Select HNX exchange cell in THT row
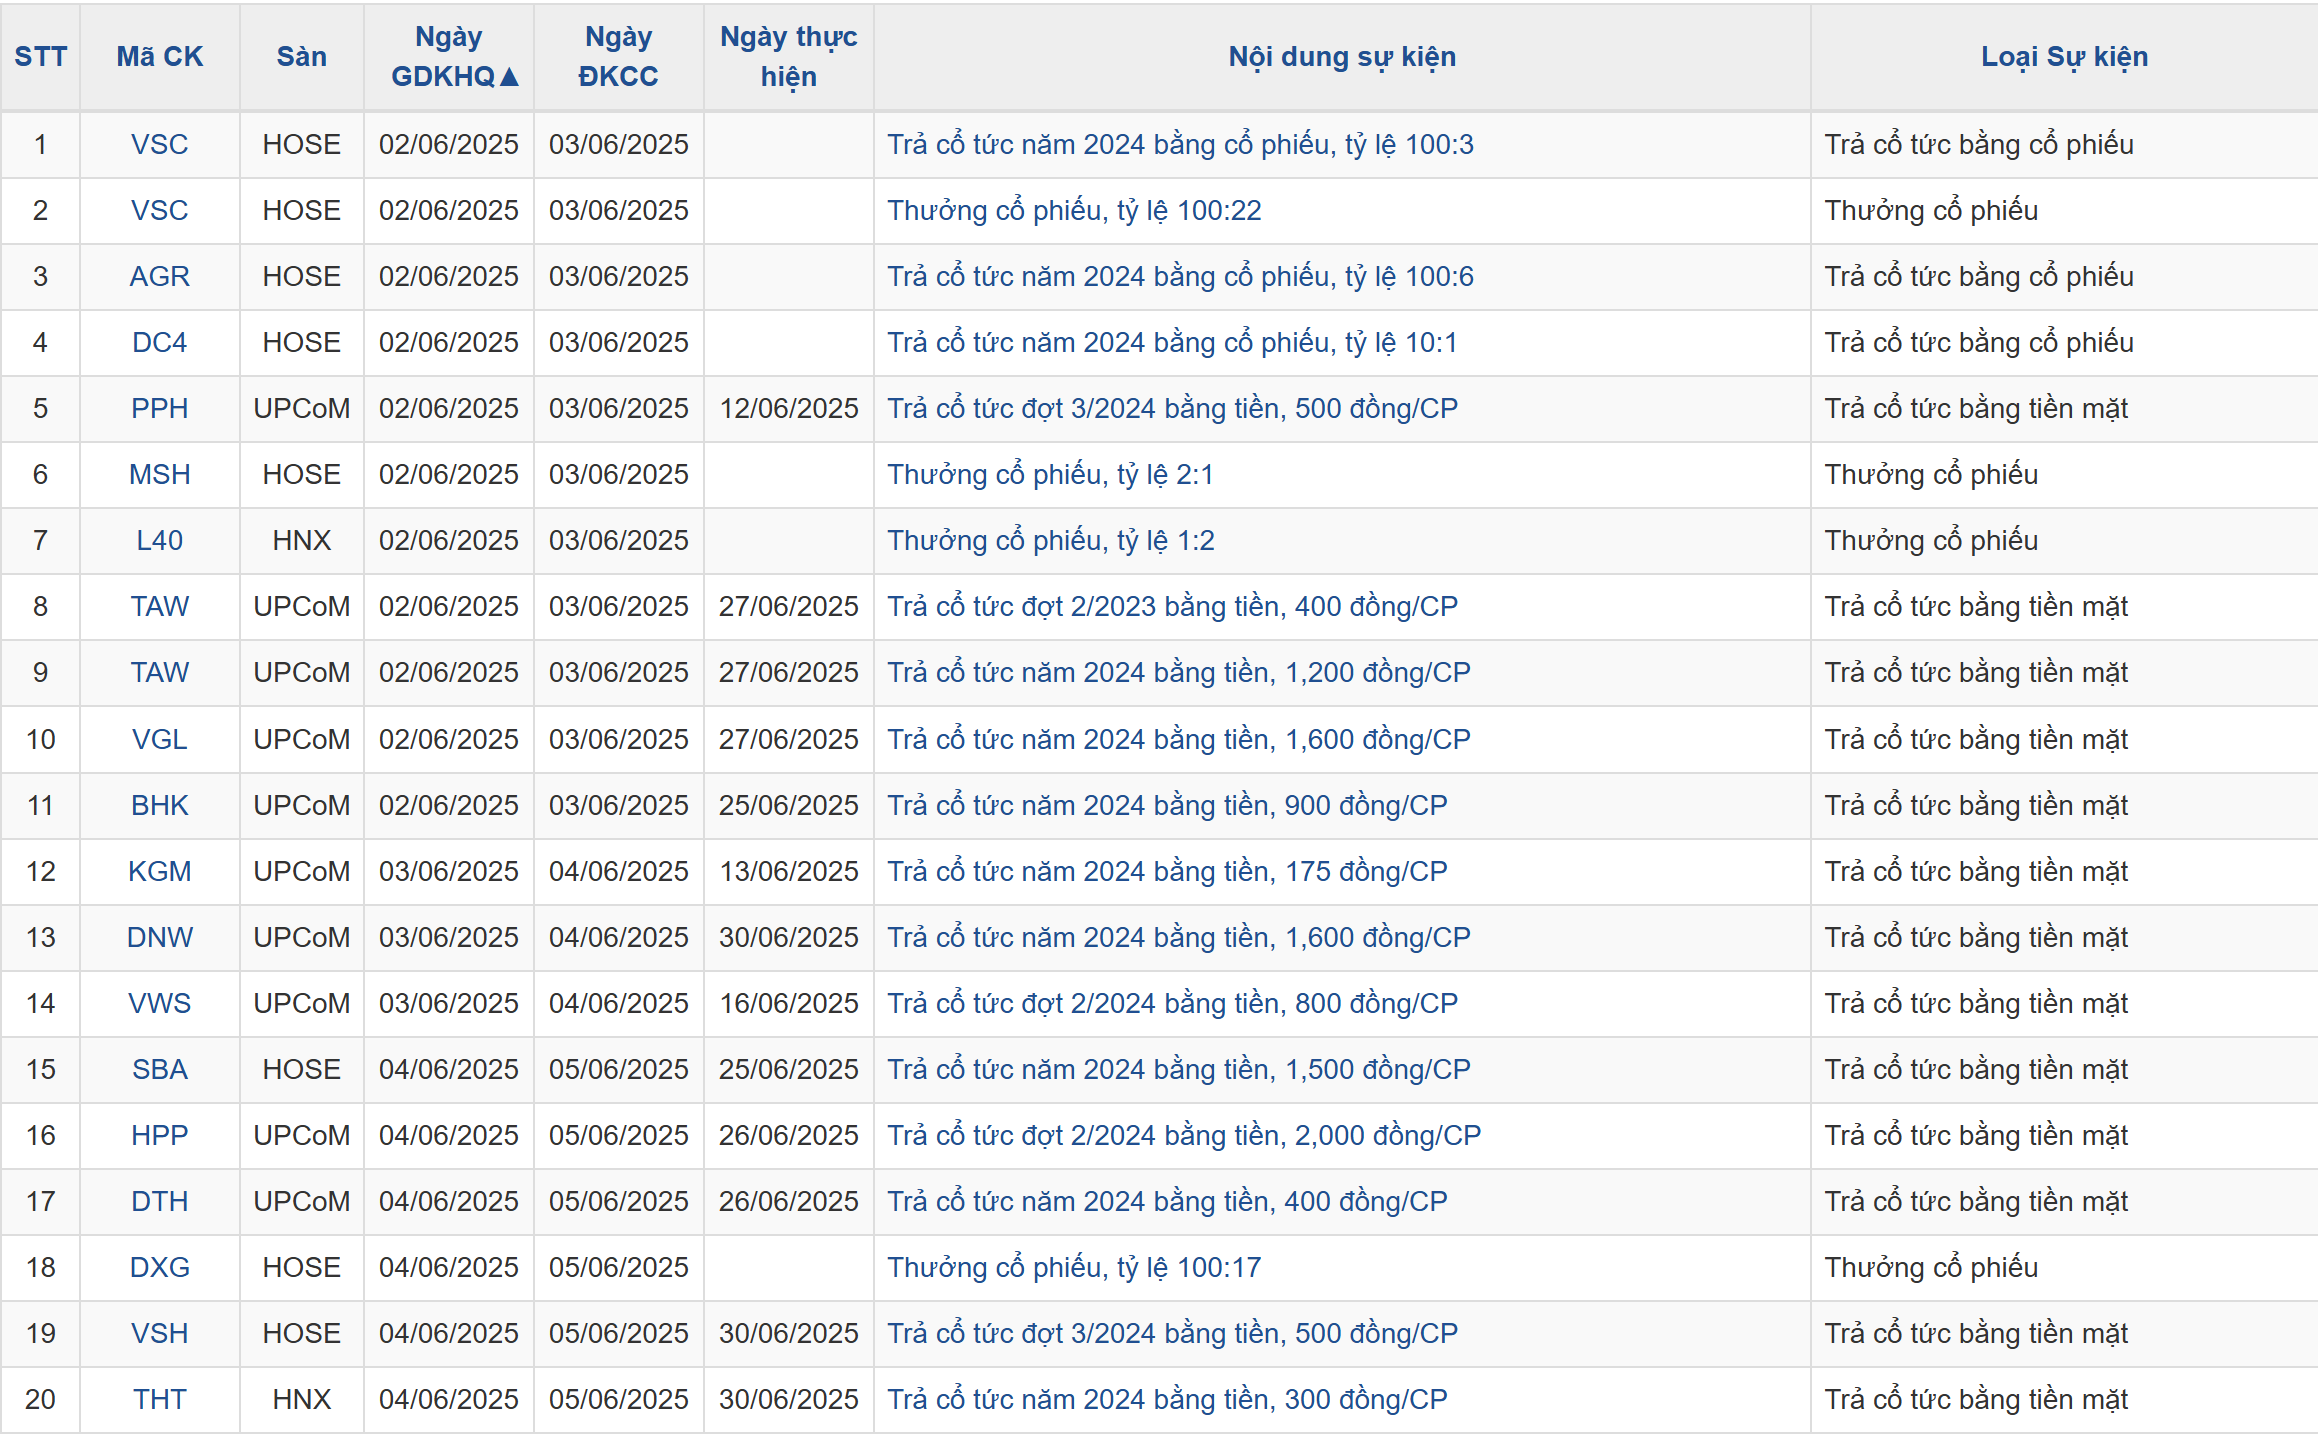Viewport: 2318px width, 1434px height. pyautogui.click(x=301, y=1399)
